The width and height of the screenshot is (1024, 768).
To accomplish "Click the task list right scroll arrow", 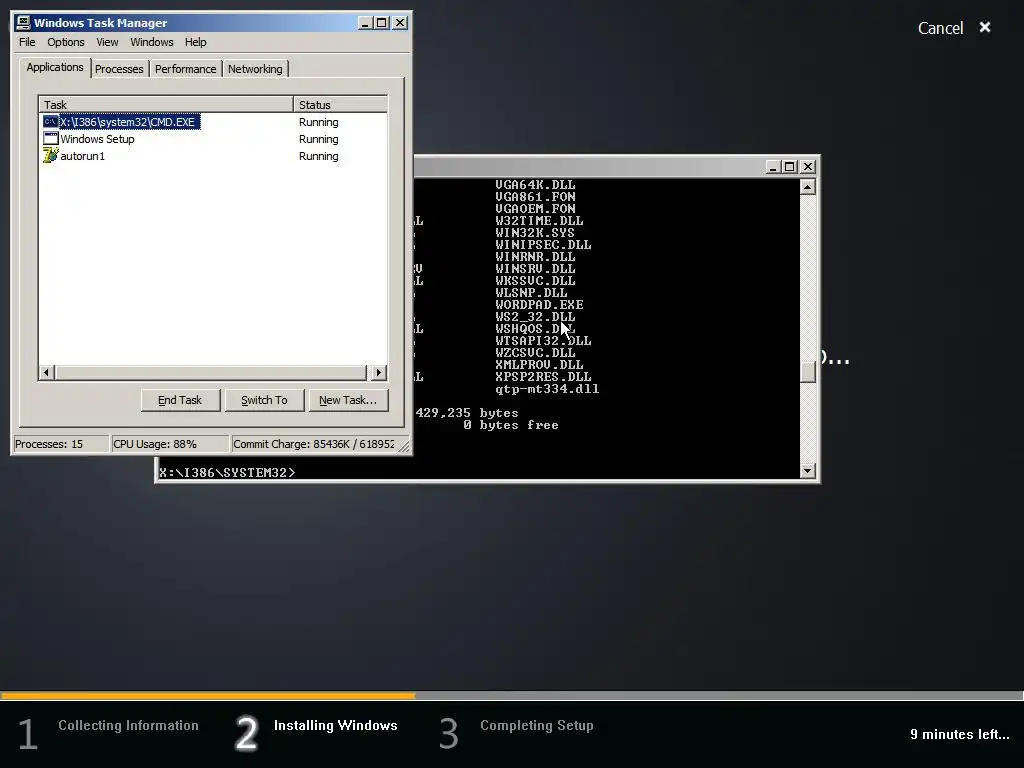I will point(379,373).
